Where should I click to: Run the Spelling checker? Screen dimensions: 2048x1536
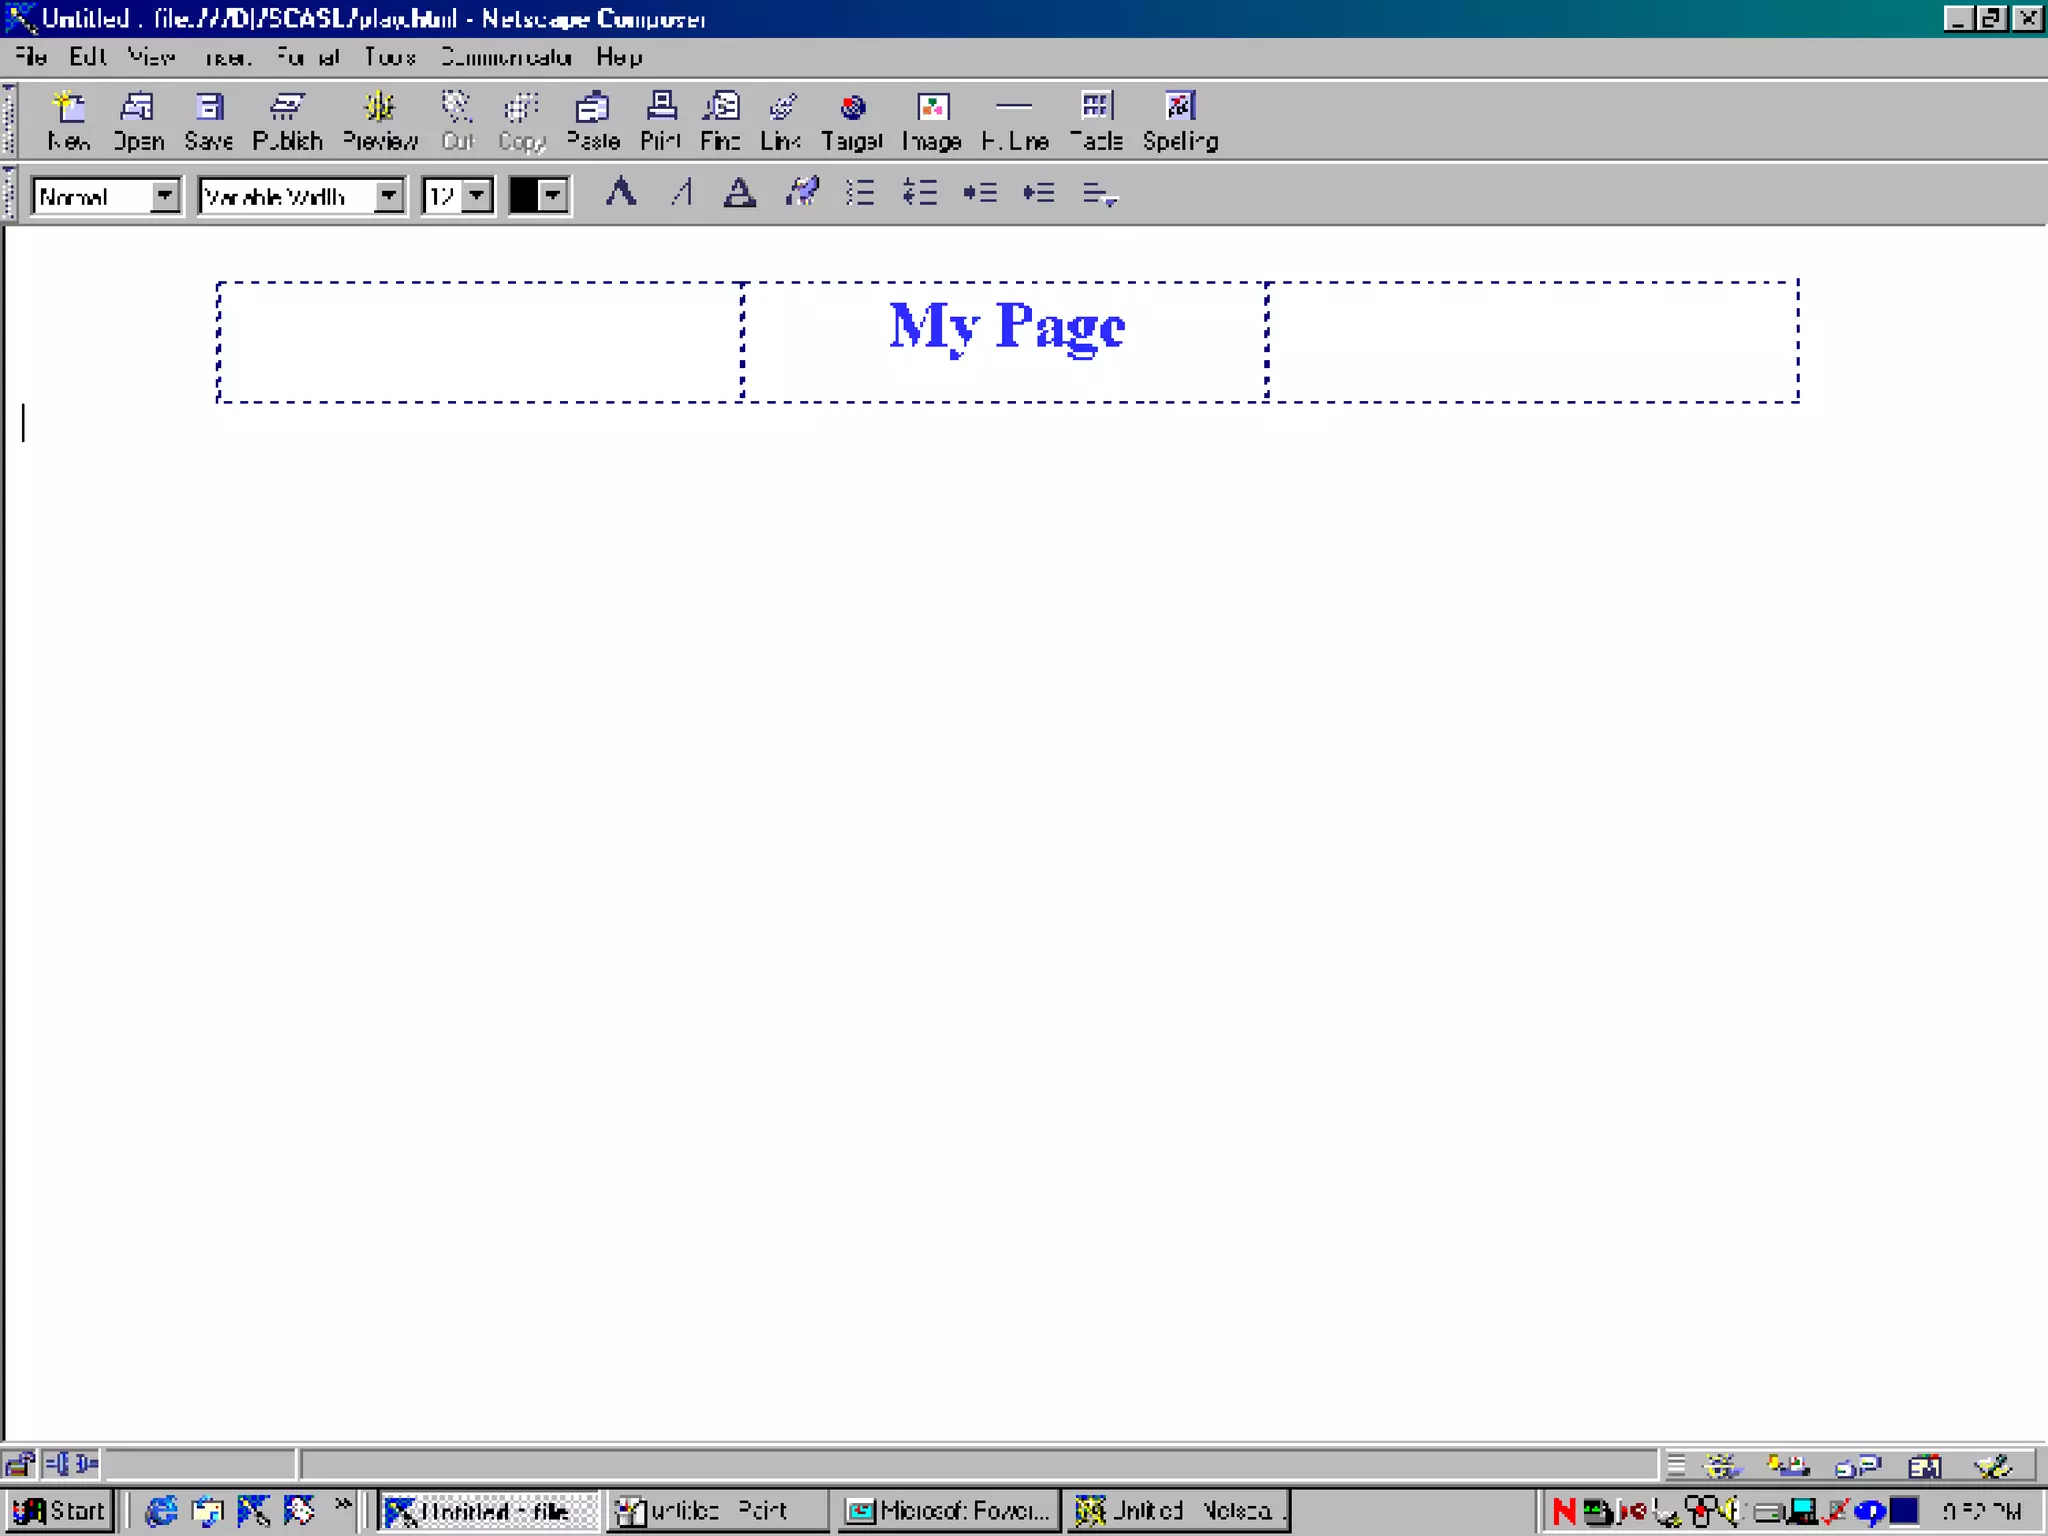click(1180, 120)
